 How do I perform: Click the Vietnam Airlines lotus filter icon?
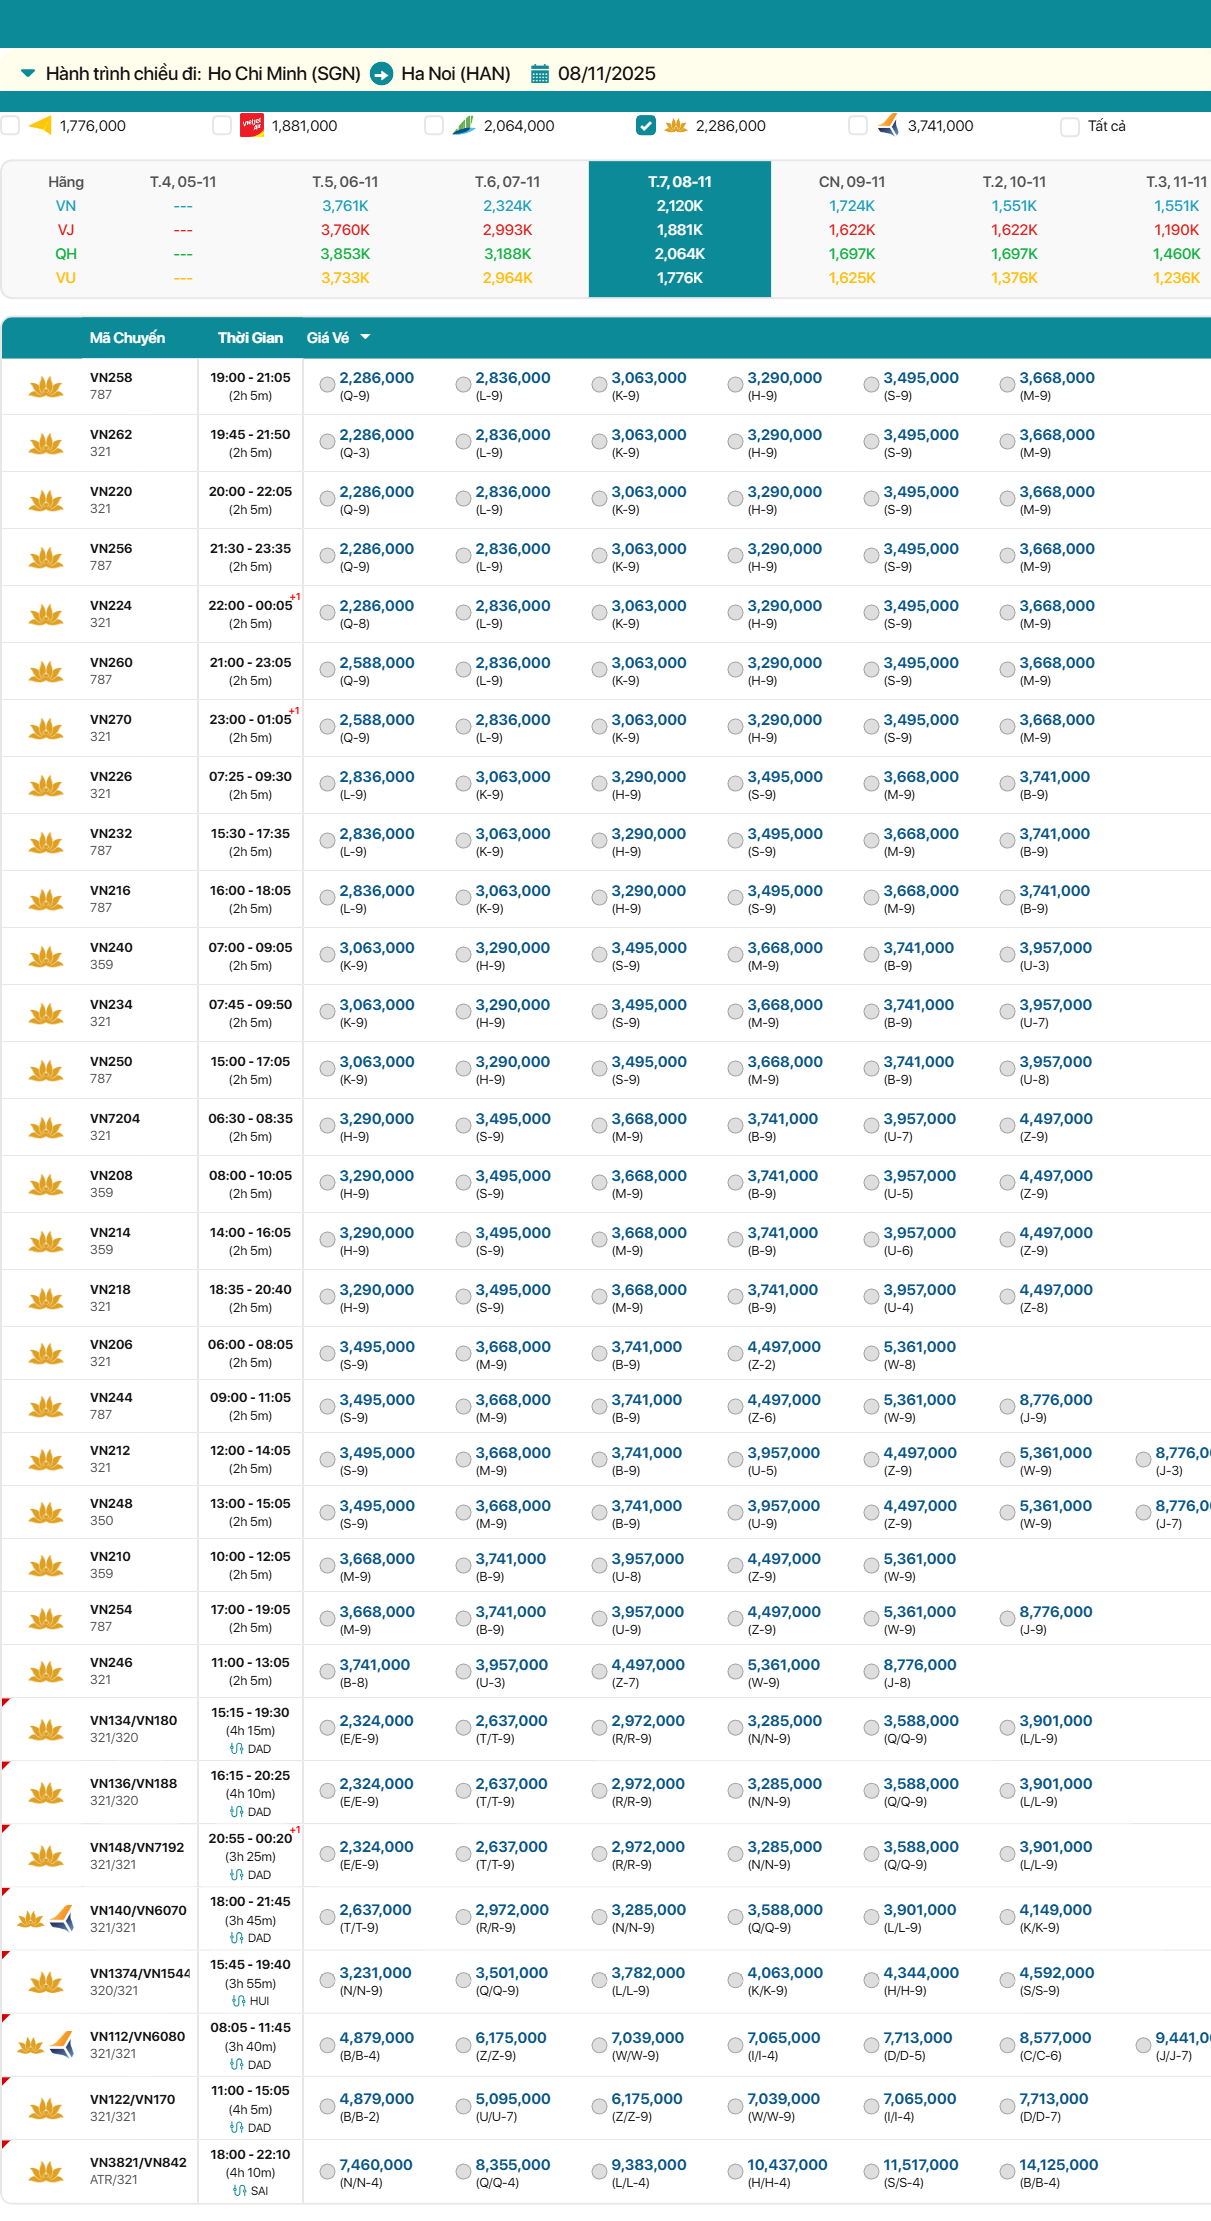(x=675, y=125)
